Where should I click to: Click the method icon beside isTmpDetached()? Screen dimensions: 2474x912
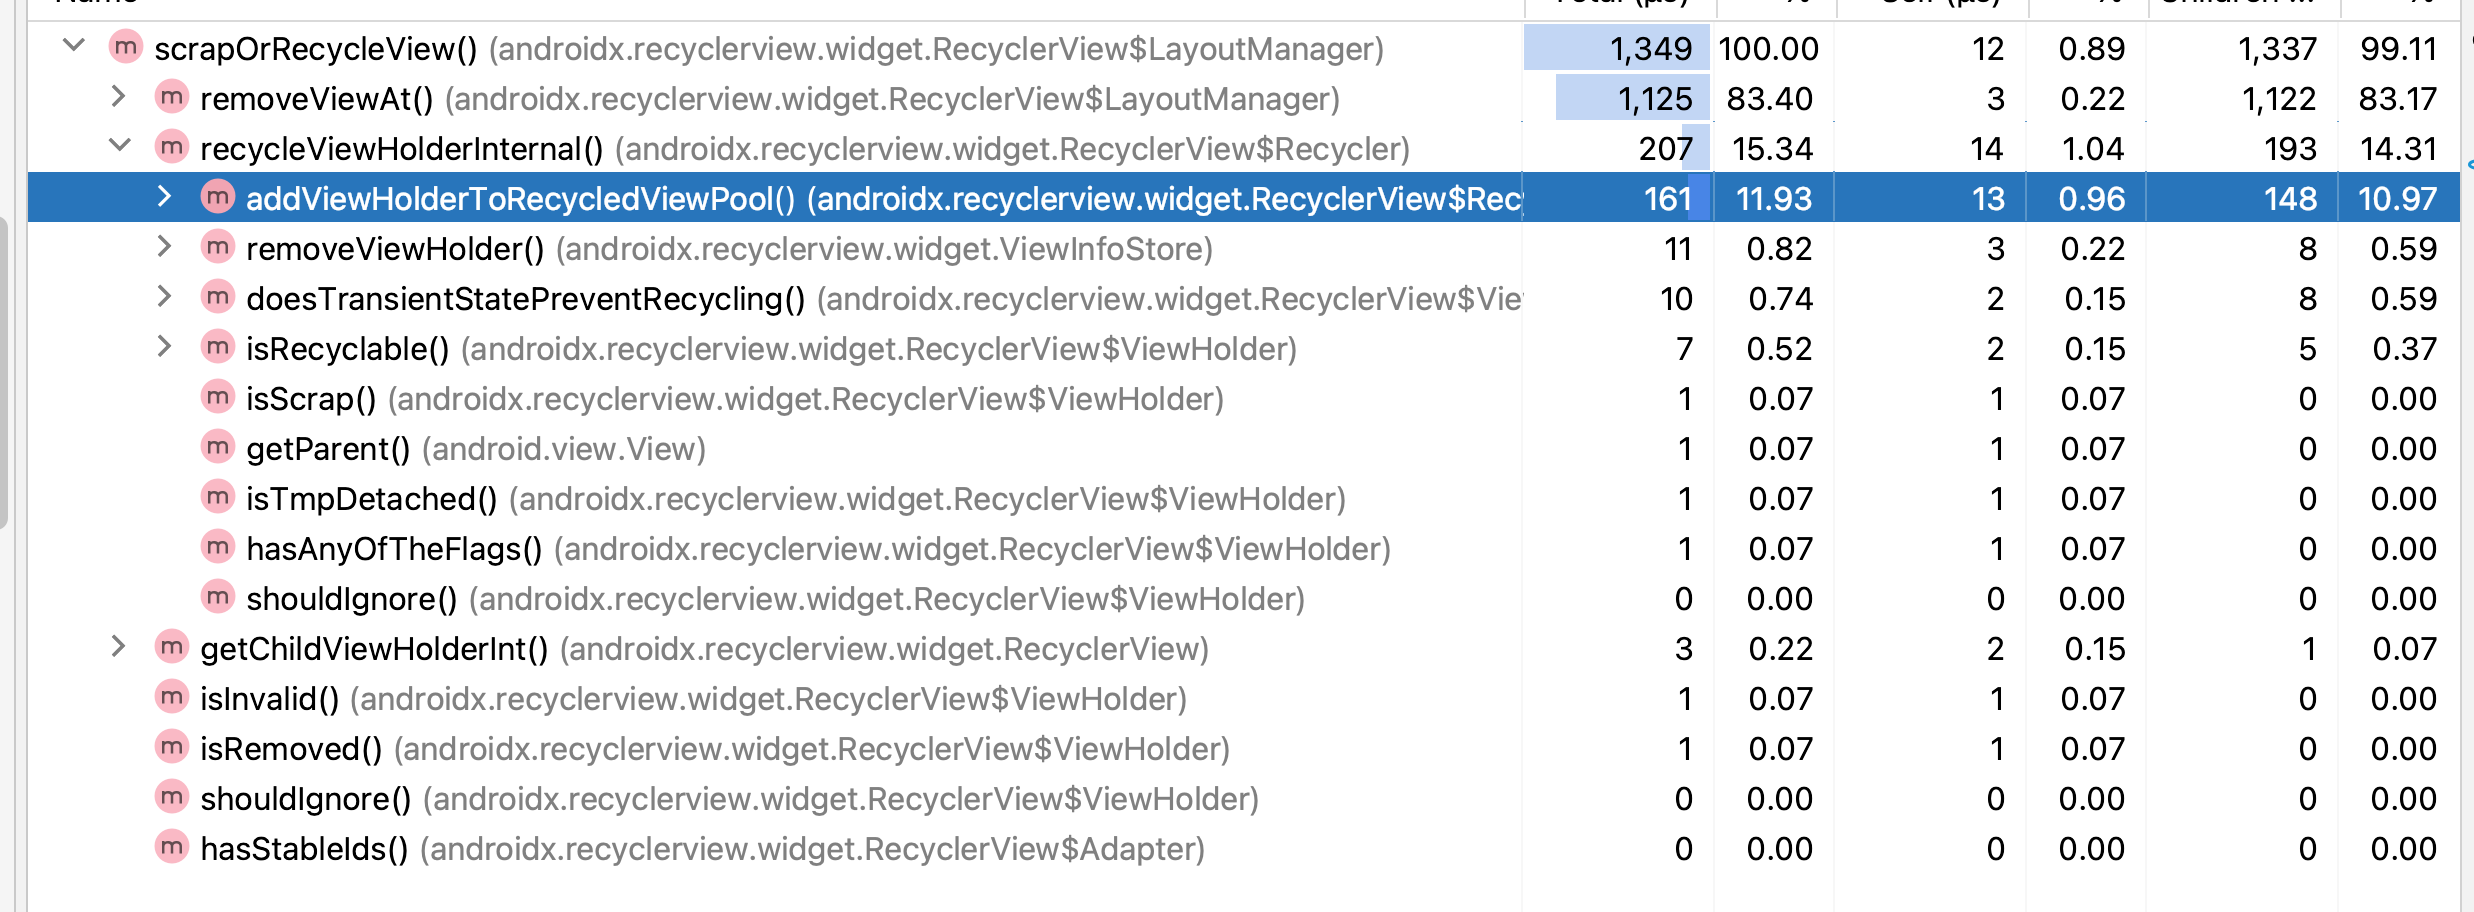coord(218,497)
